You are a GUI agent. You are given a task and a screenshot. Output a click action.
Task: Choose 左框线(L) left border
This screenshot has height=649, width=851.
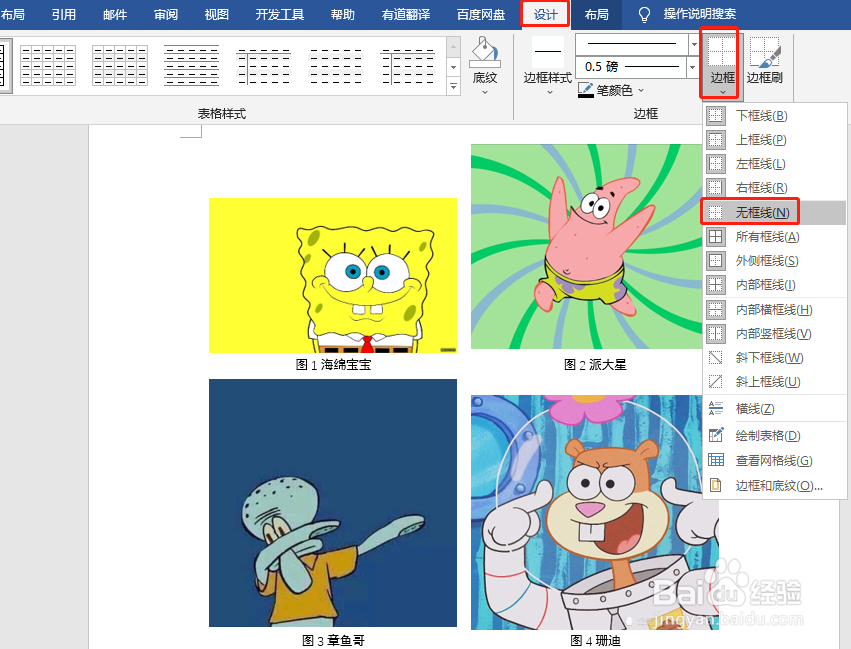775,164
